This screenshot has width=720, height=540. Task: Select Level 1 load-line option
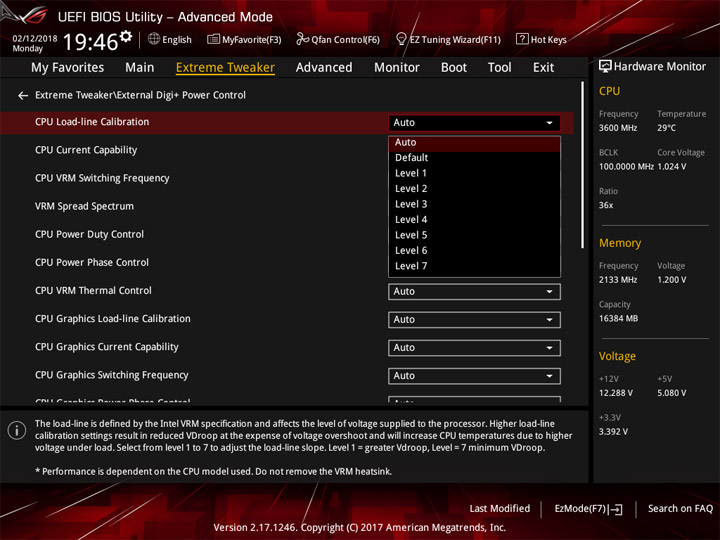[x=474, y=174]
